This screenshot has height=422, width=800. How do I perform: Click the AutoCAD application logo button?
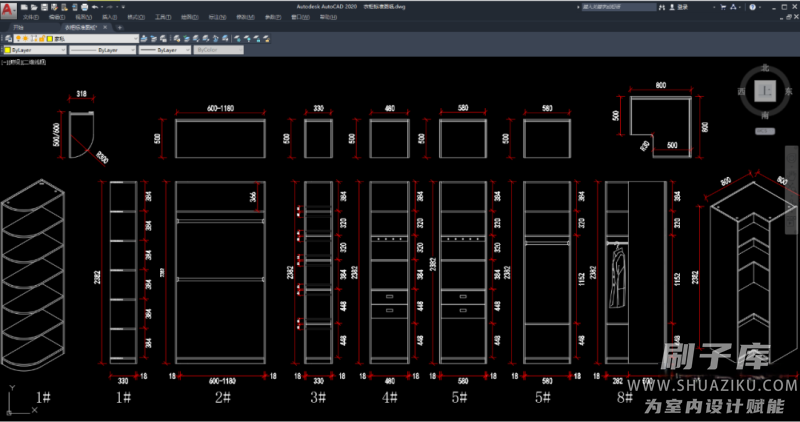click(8, 9)
